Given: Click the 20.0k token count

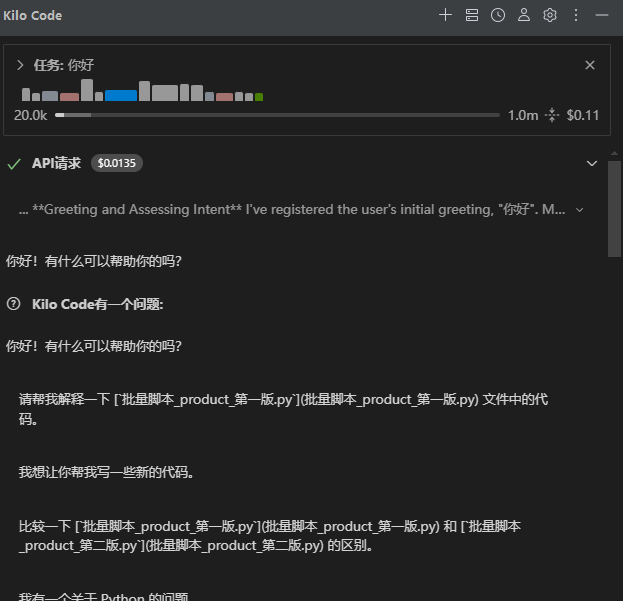Looking at the screenshot, I should click(31, 115).
